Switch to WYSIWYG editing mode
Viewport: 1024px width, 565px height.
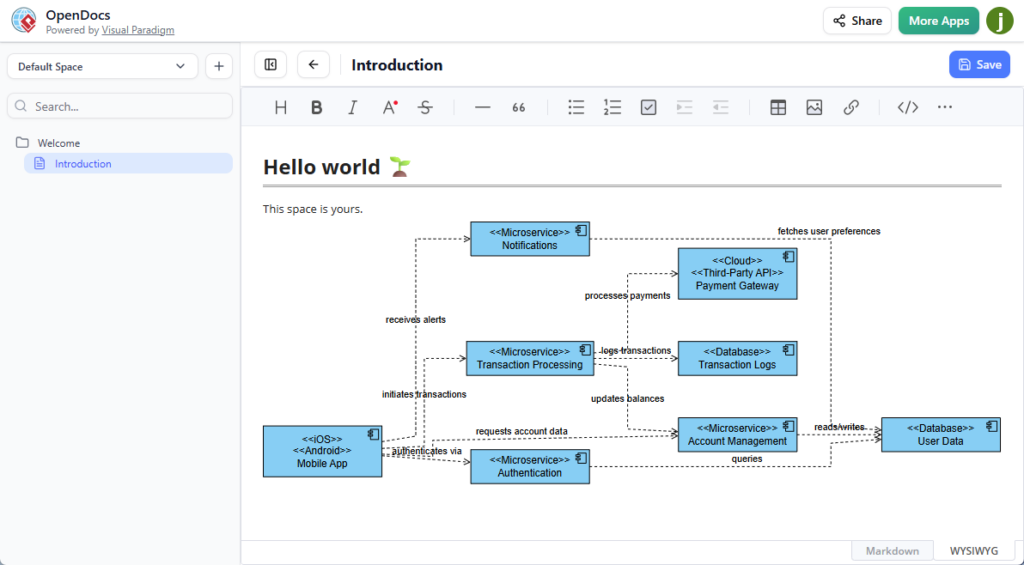click(973, 551)
